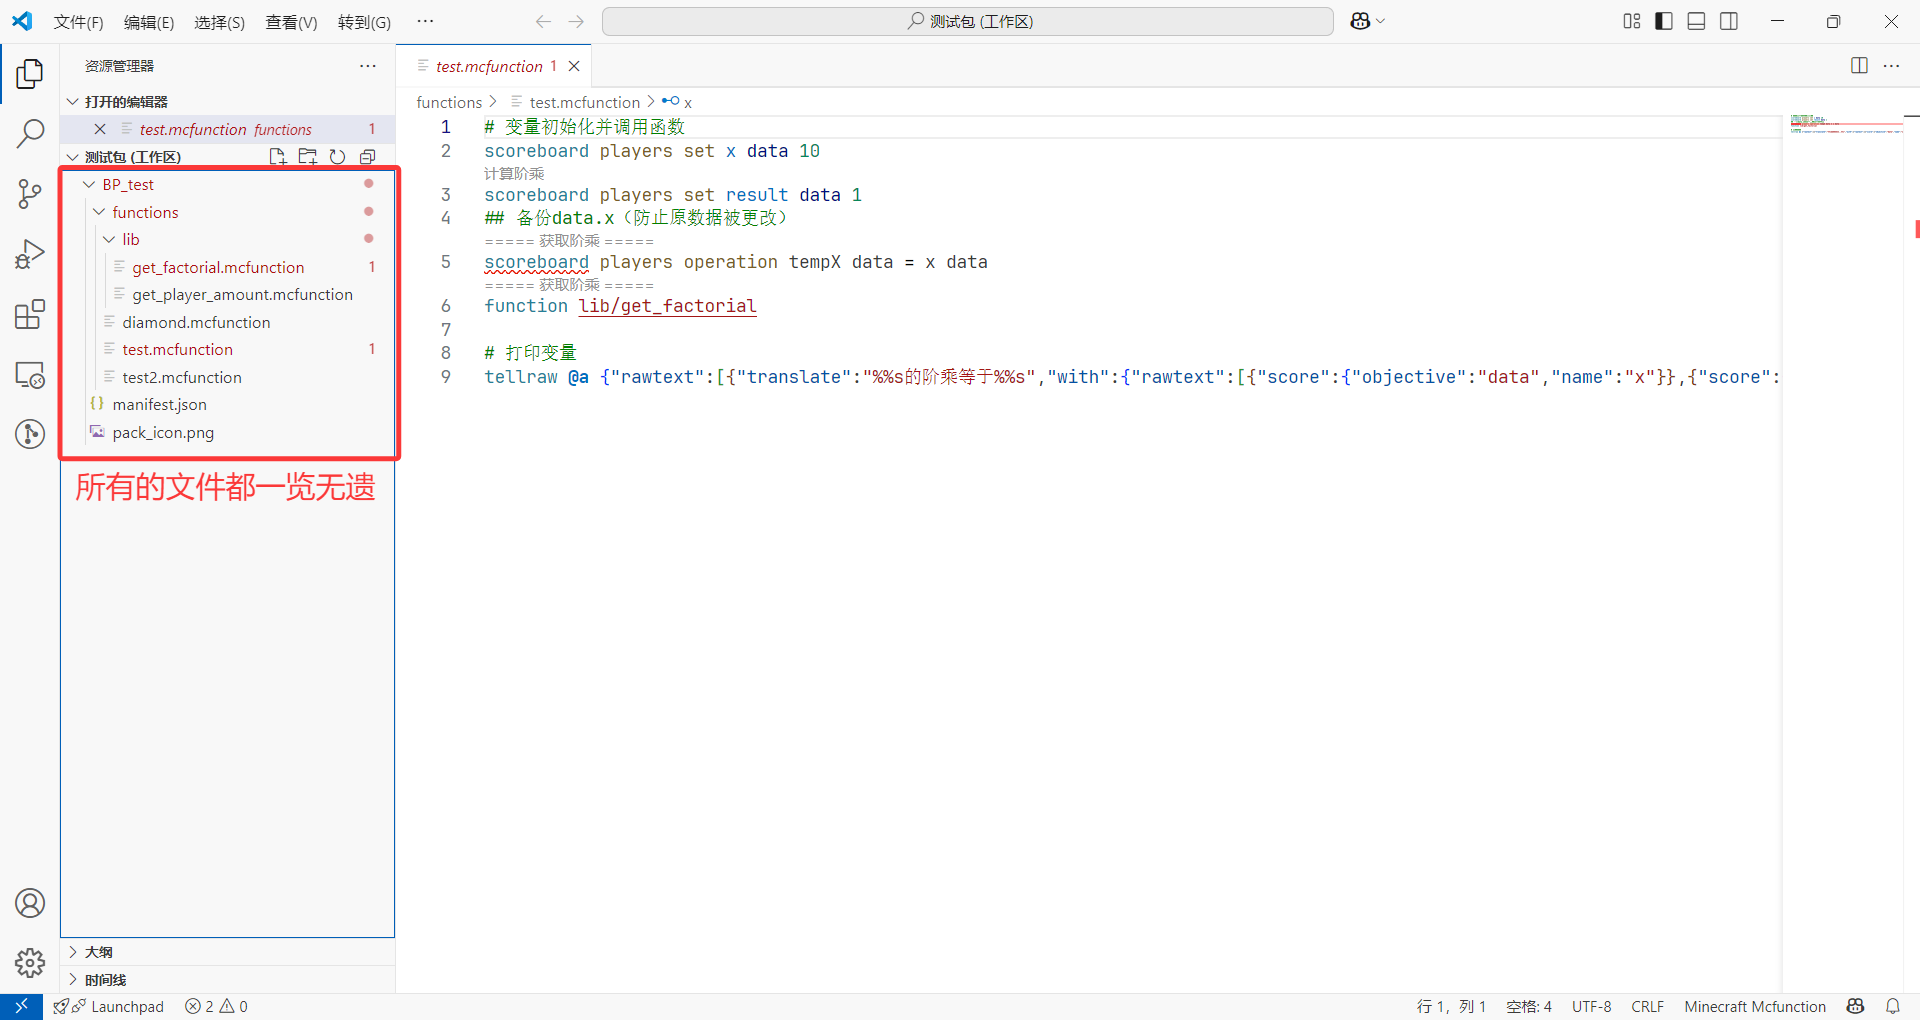Screen dimensions: 1920x1020
Task: Open the 查看(V) menu
Action: point(291,22)
